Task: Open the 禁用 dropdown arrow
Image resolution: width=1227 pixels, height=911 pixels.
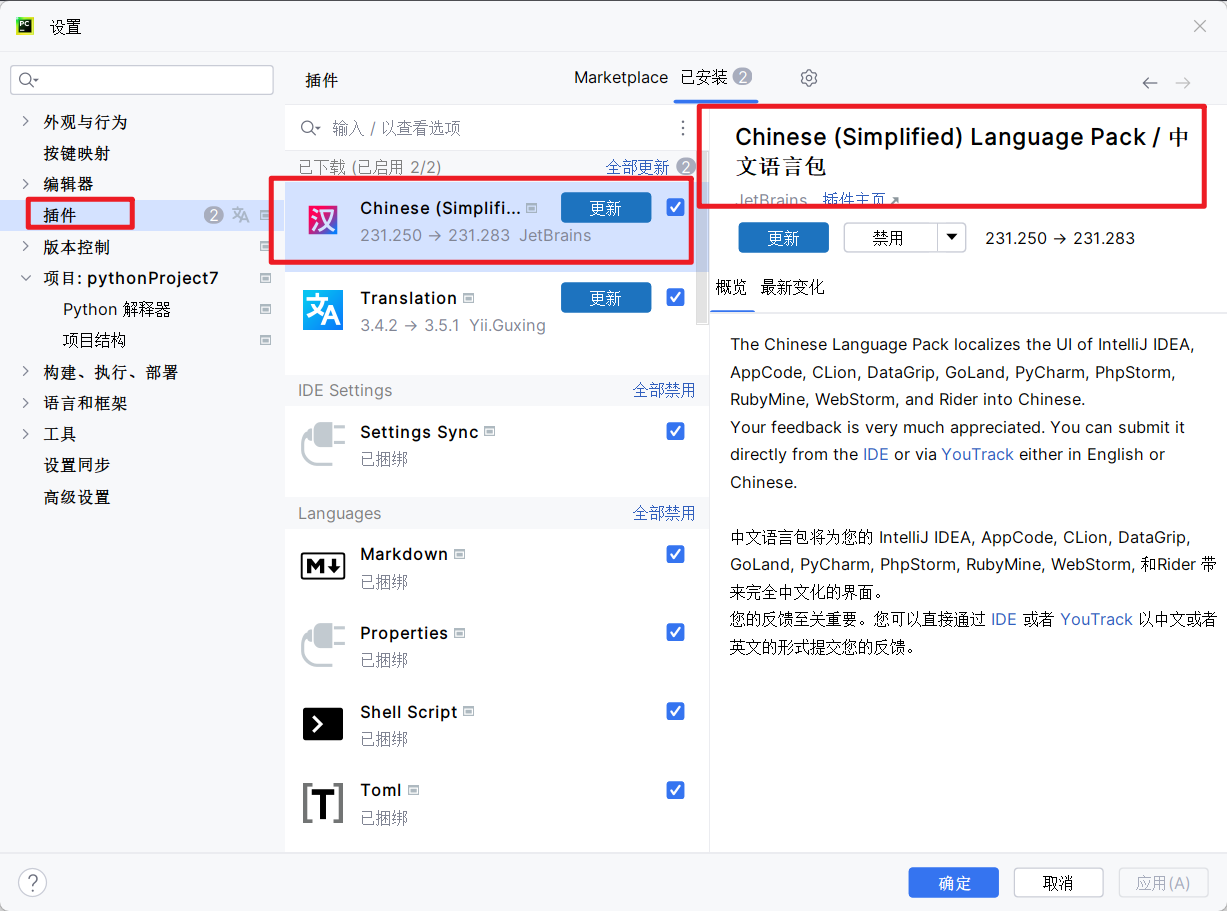Action: click(951, 238)
